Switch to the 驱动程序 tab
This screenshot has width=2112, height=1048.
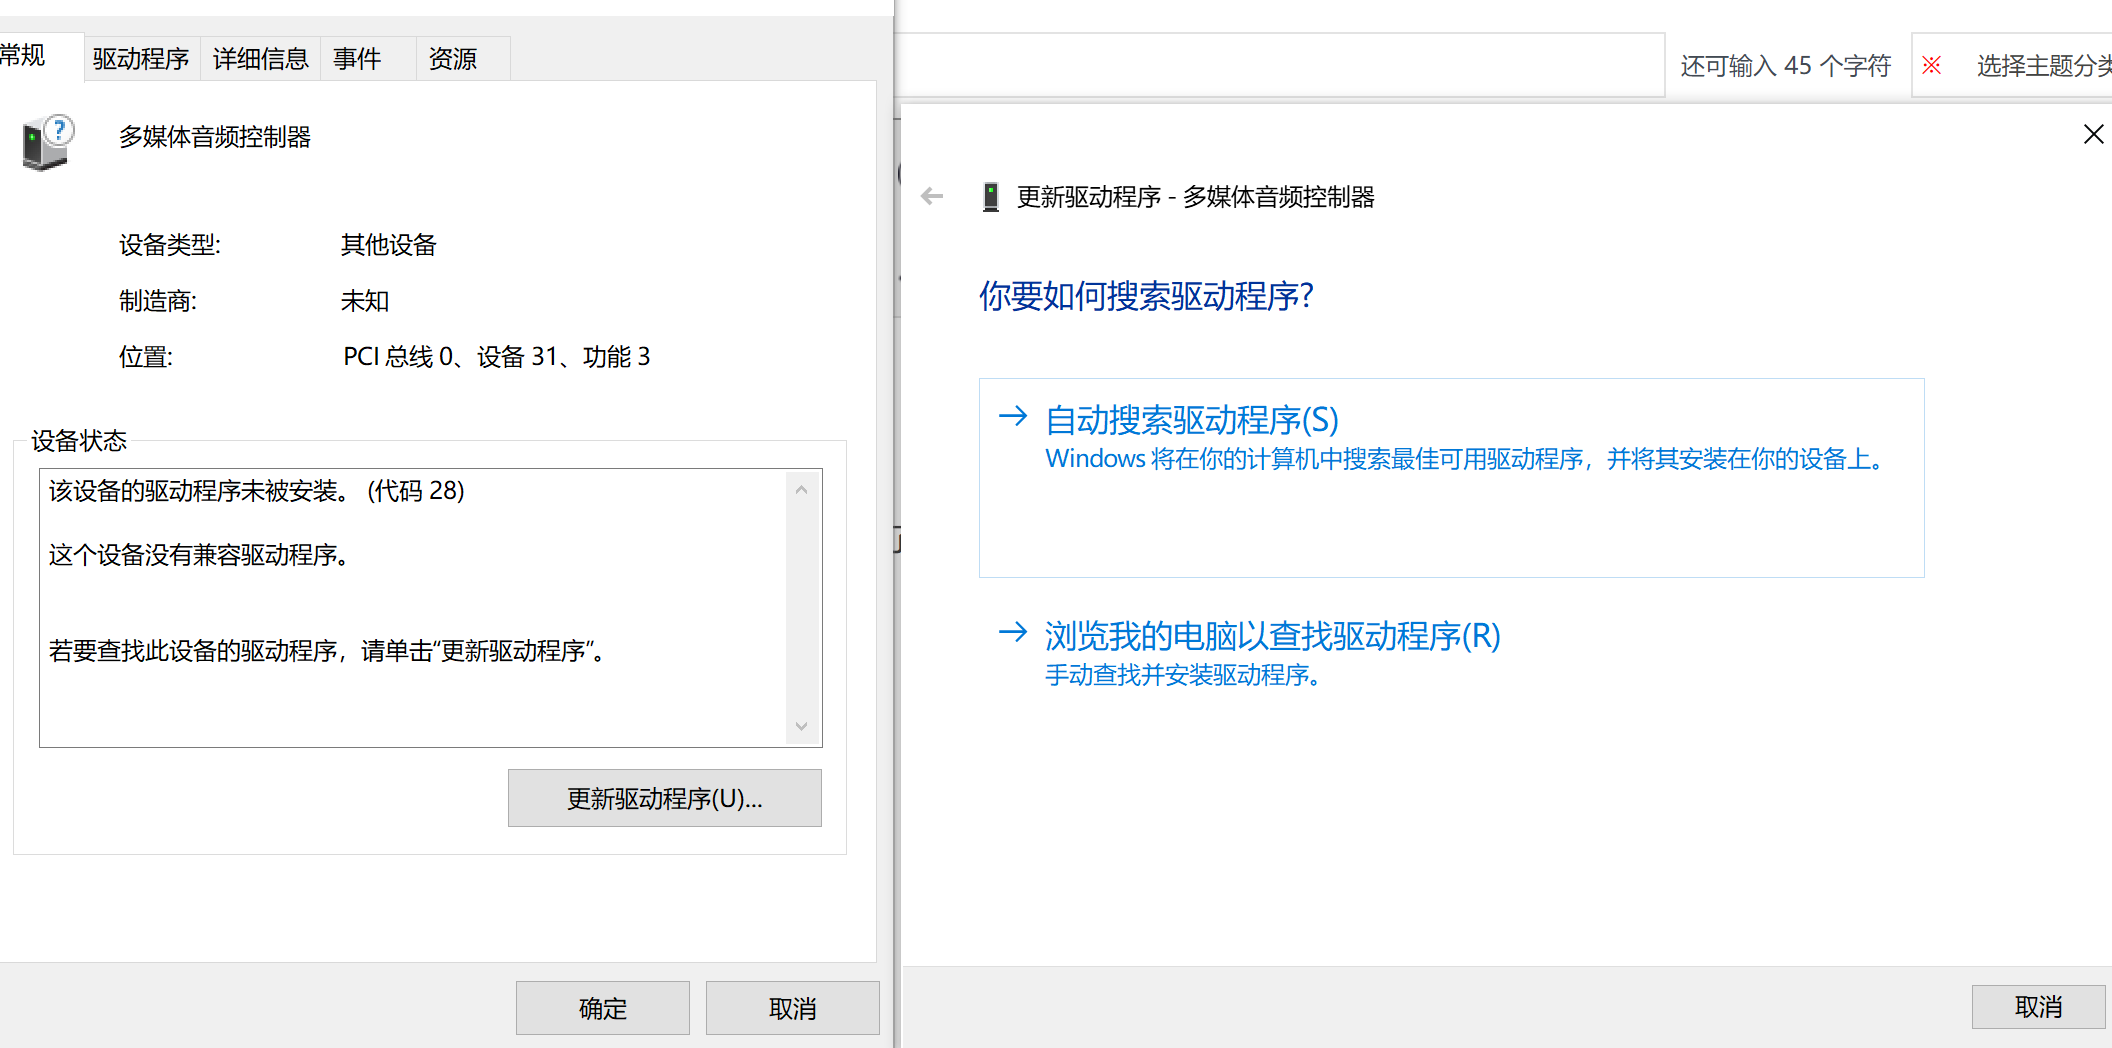(141, 59)
